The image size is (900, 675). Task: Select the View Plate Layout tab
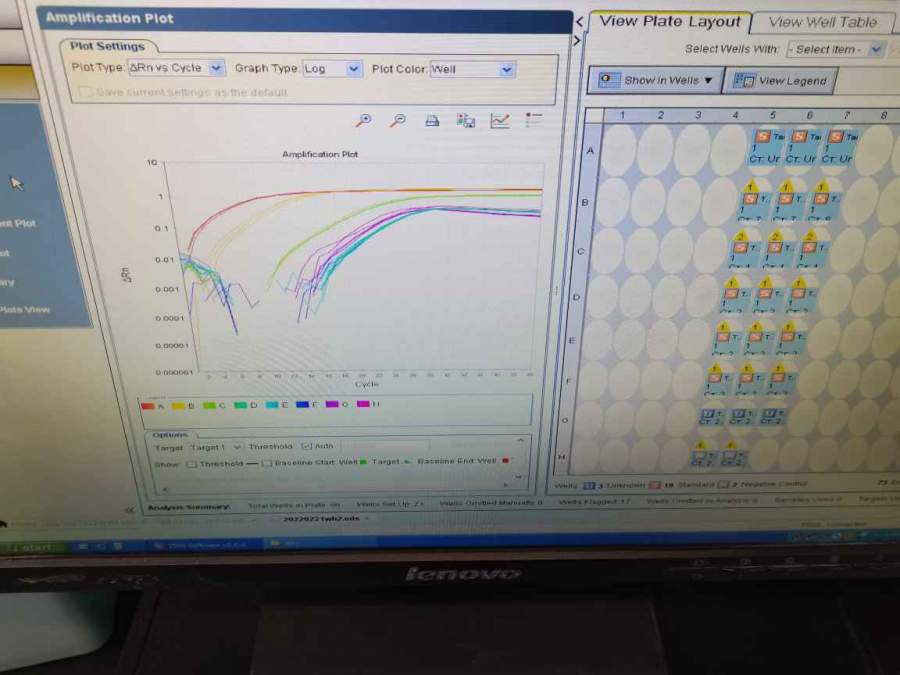click(669, 22)
